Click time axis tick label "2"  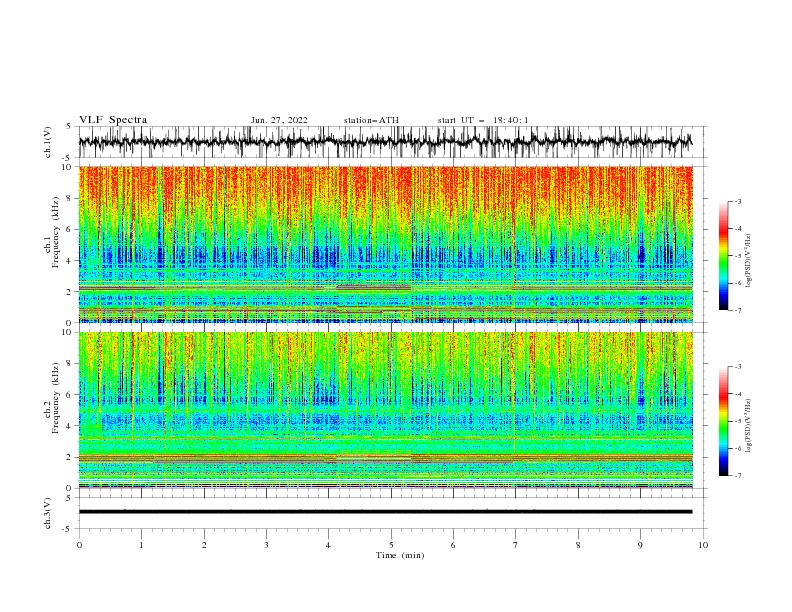pyautogui.click(x=204, y=545)
